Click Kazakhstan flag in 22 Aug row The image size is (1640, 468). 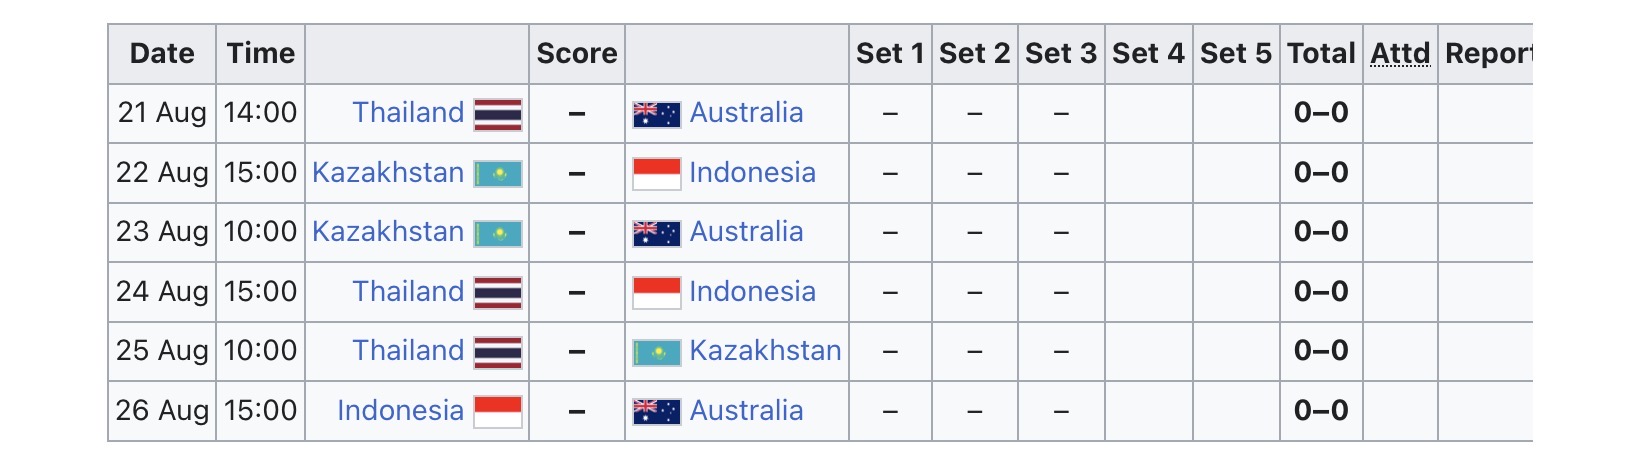click(x=498, y=175)
